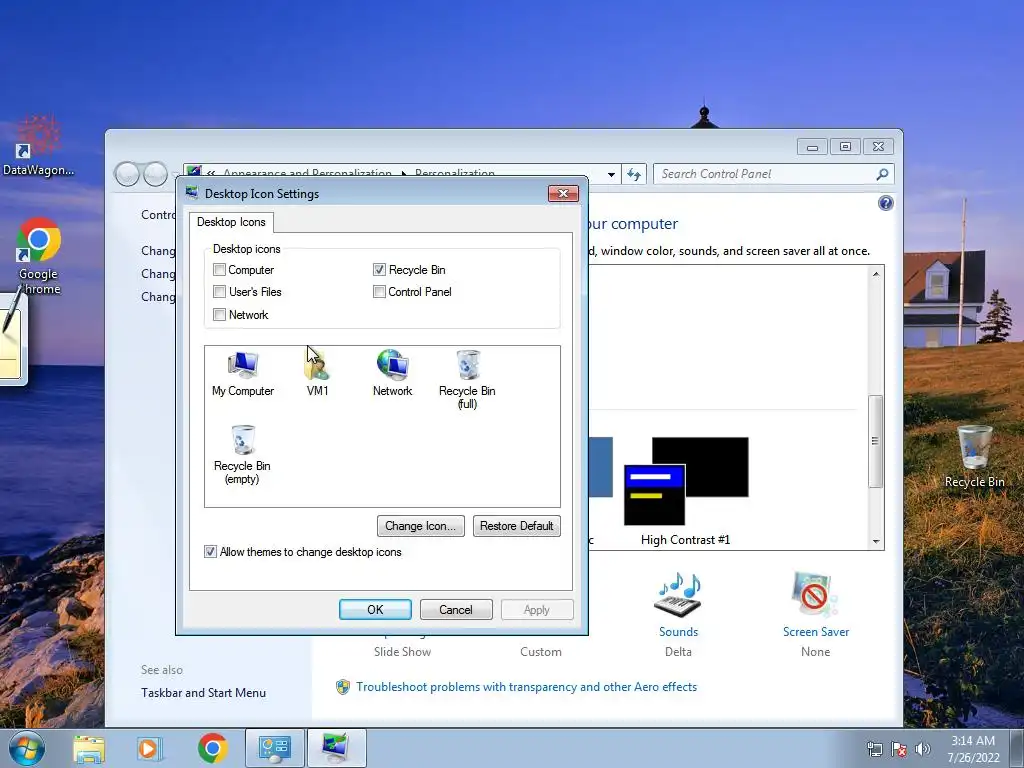Viewport: 1024px width, 768px height.
Task: Click the Change Icon... button
Action: point(421,526)
